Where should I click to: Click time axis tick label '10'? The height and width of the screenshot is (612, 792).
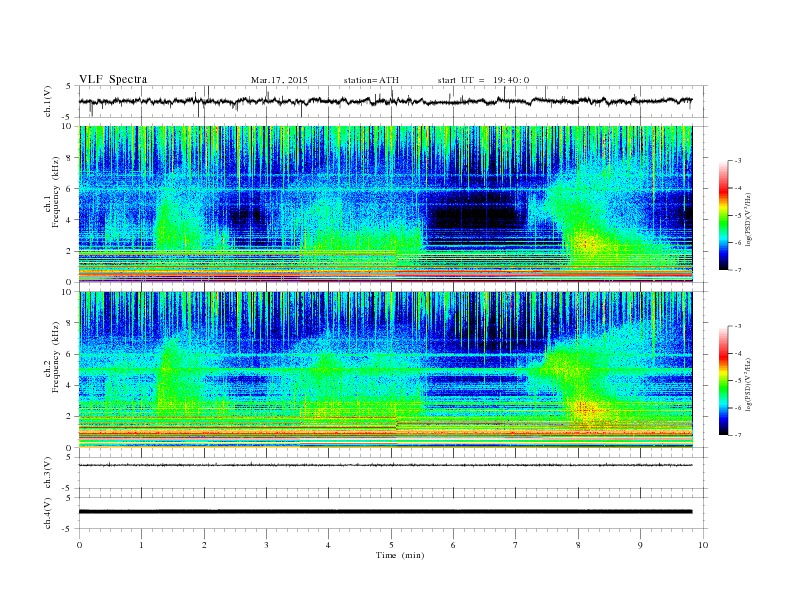pos(703,545)
